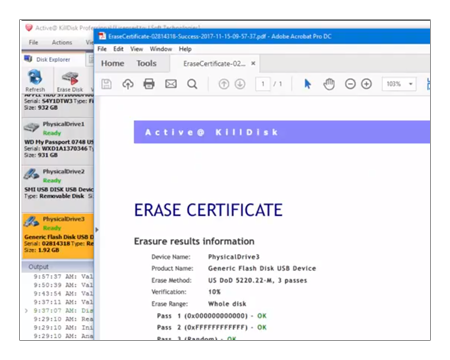
Task: Print the PDF with printer icon
Action: pyautogui.click(x=149, y=84)
